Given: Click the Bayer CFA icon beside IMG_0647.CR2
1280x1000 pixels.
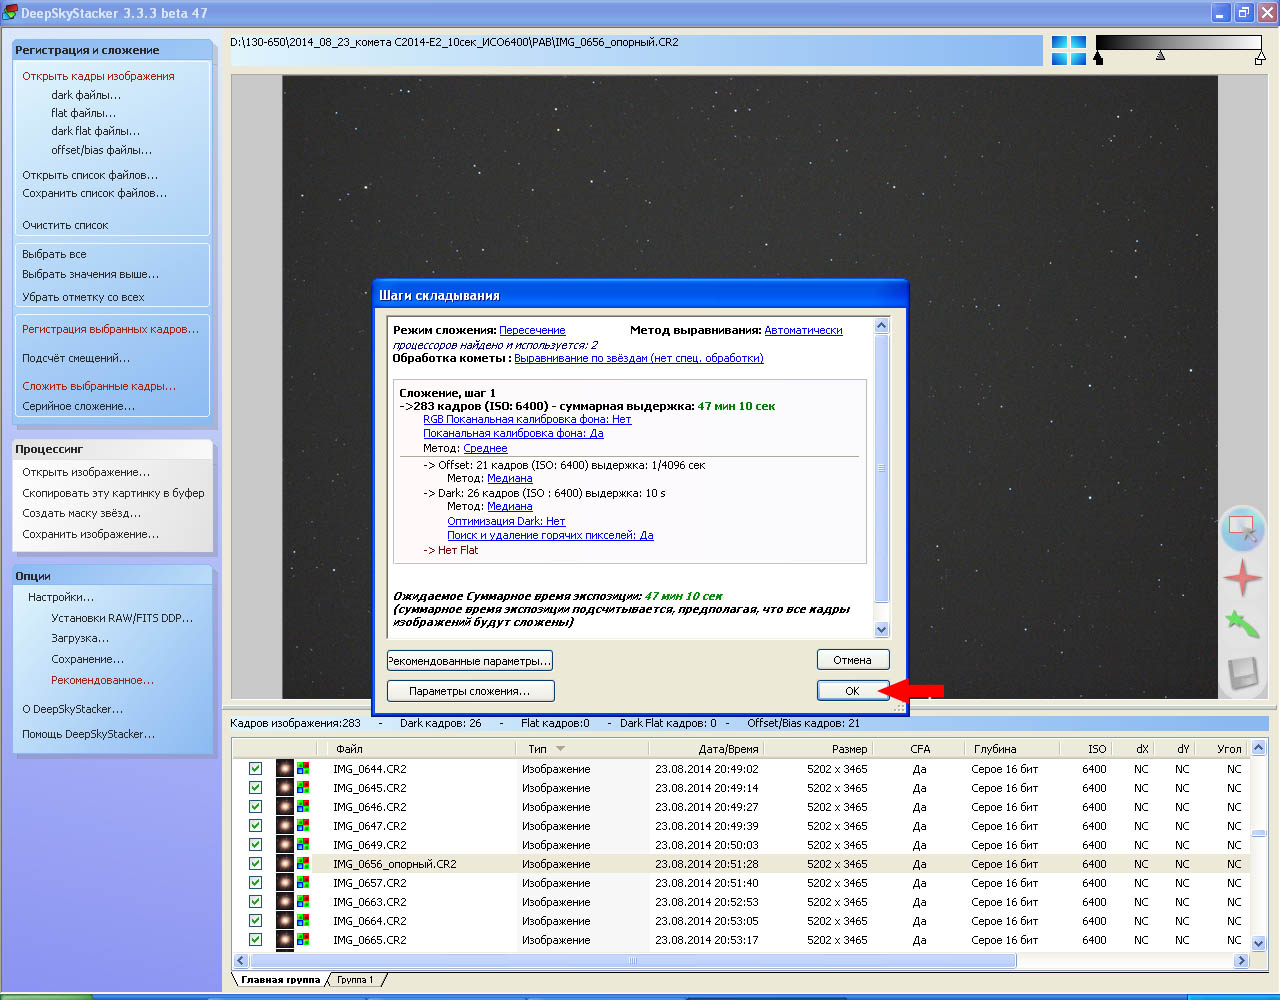Looking at the screenshot, I should (303, 826).
